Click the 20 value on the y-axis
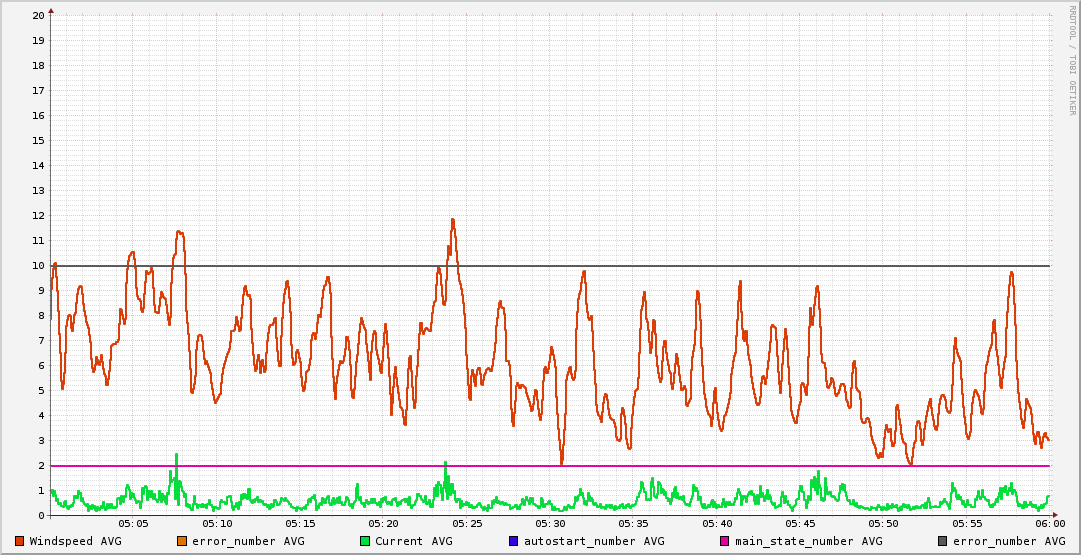The image size is (1081, 555). pyautogui.click(x=38, y=16)
